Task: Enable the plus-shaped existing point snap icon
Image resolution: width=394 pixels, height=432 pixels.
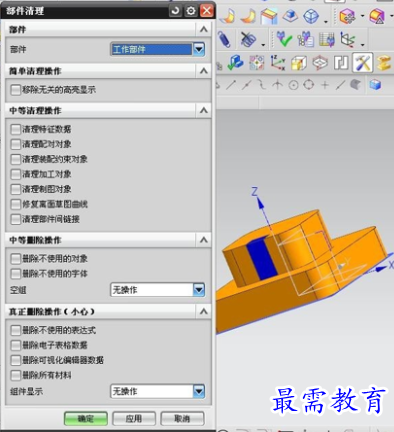Action: (325, 85)
